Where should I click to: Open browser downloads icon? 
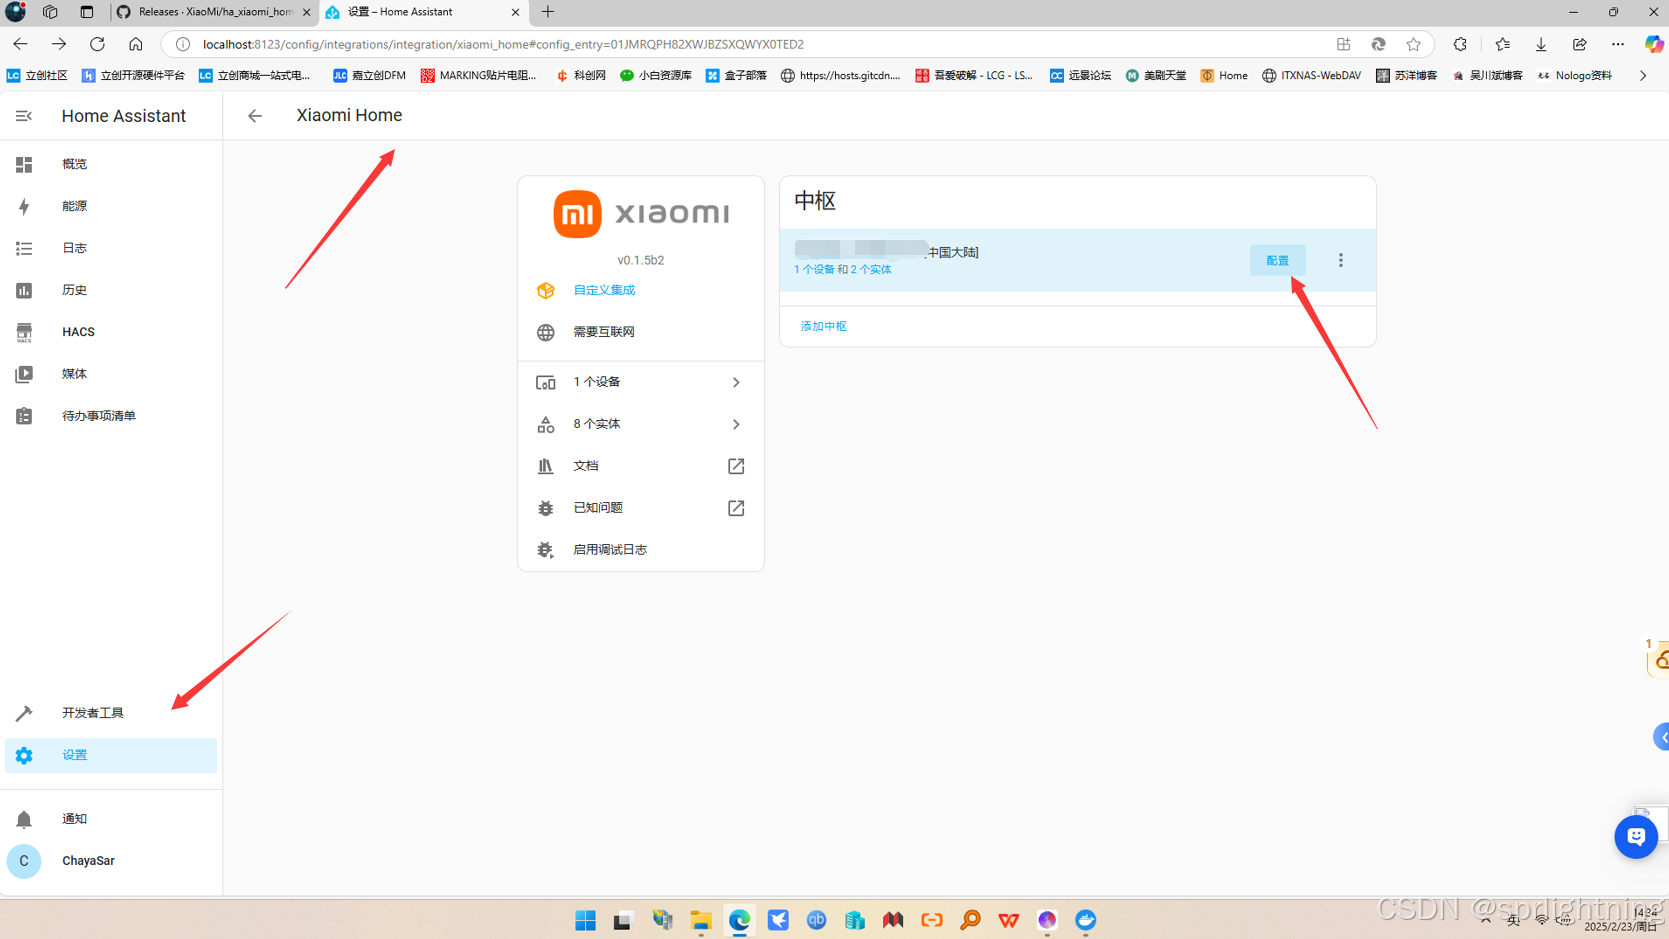click(1541, 44)
